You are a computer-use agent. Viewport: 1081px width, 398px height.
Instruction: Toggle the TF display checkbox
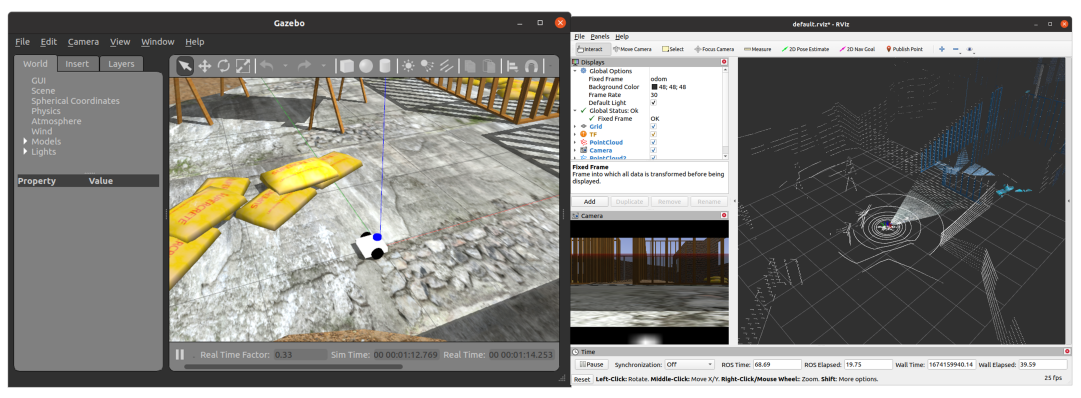click(653, 134)
